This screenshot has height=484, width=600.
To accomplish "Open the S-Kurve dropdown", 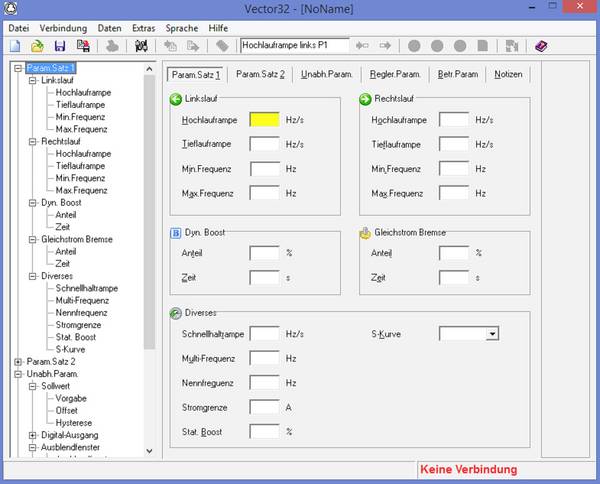I will click(x=492, y=334).
